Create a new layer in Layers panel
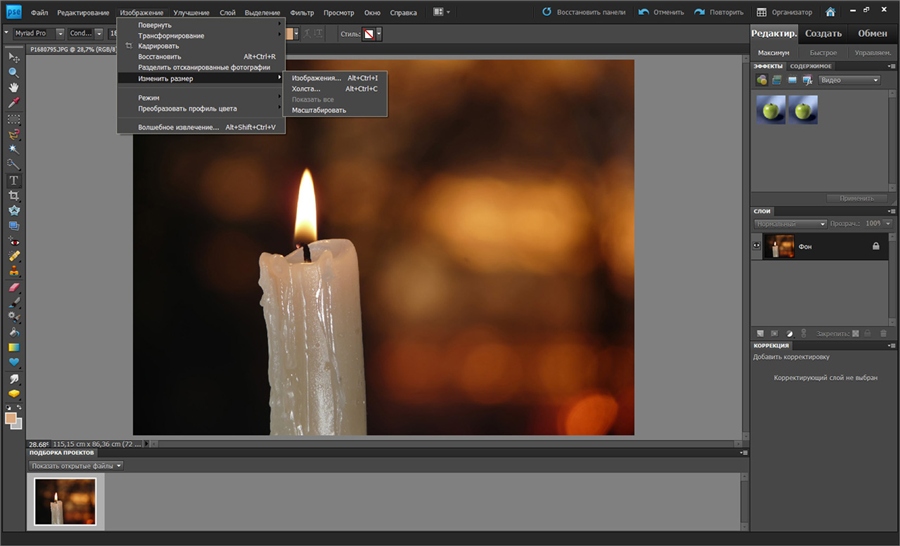 pyautogui.click(x=760, y=333)
